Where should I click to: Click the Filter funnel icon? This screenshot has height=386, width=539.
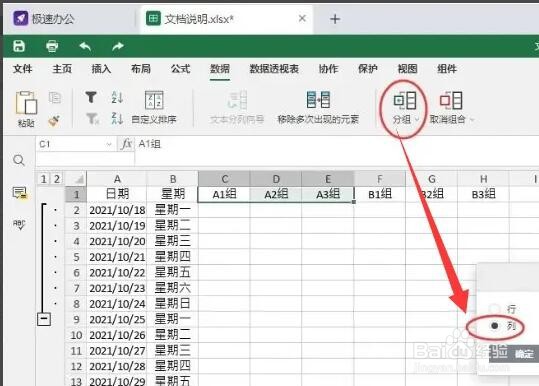(x=91, y=97)
